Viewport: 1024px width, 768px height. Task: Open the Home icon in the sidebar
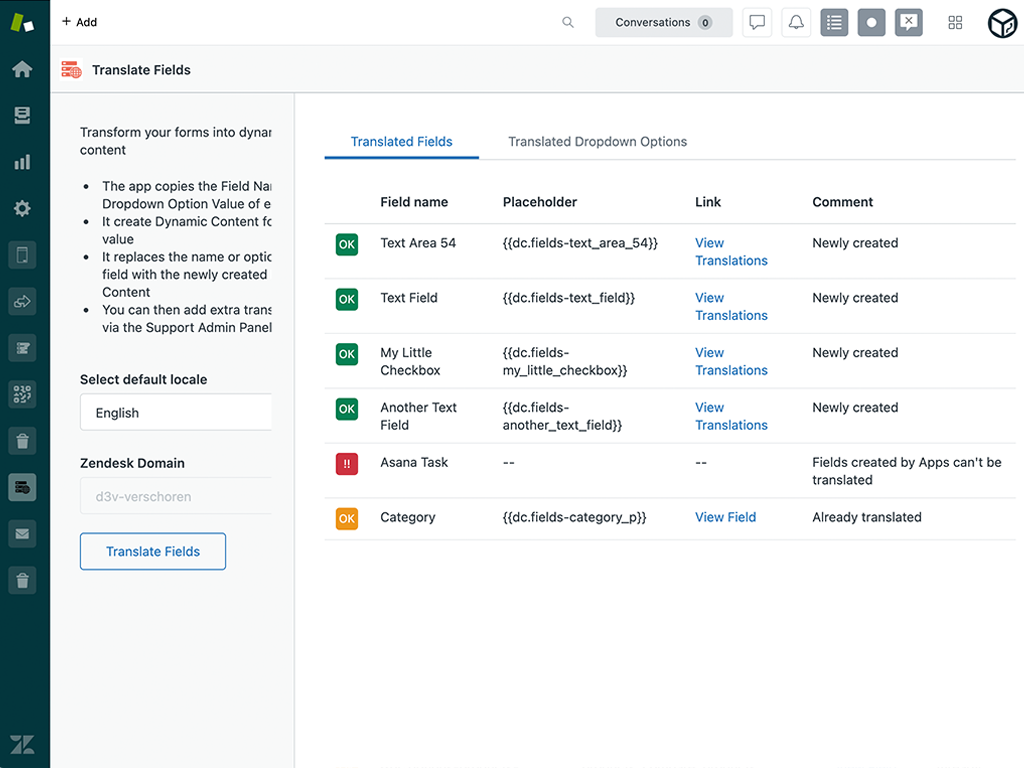click(22, 69)
